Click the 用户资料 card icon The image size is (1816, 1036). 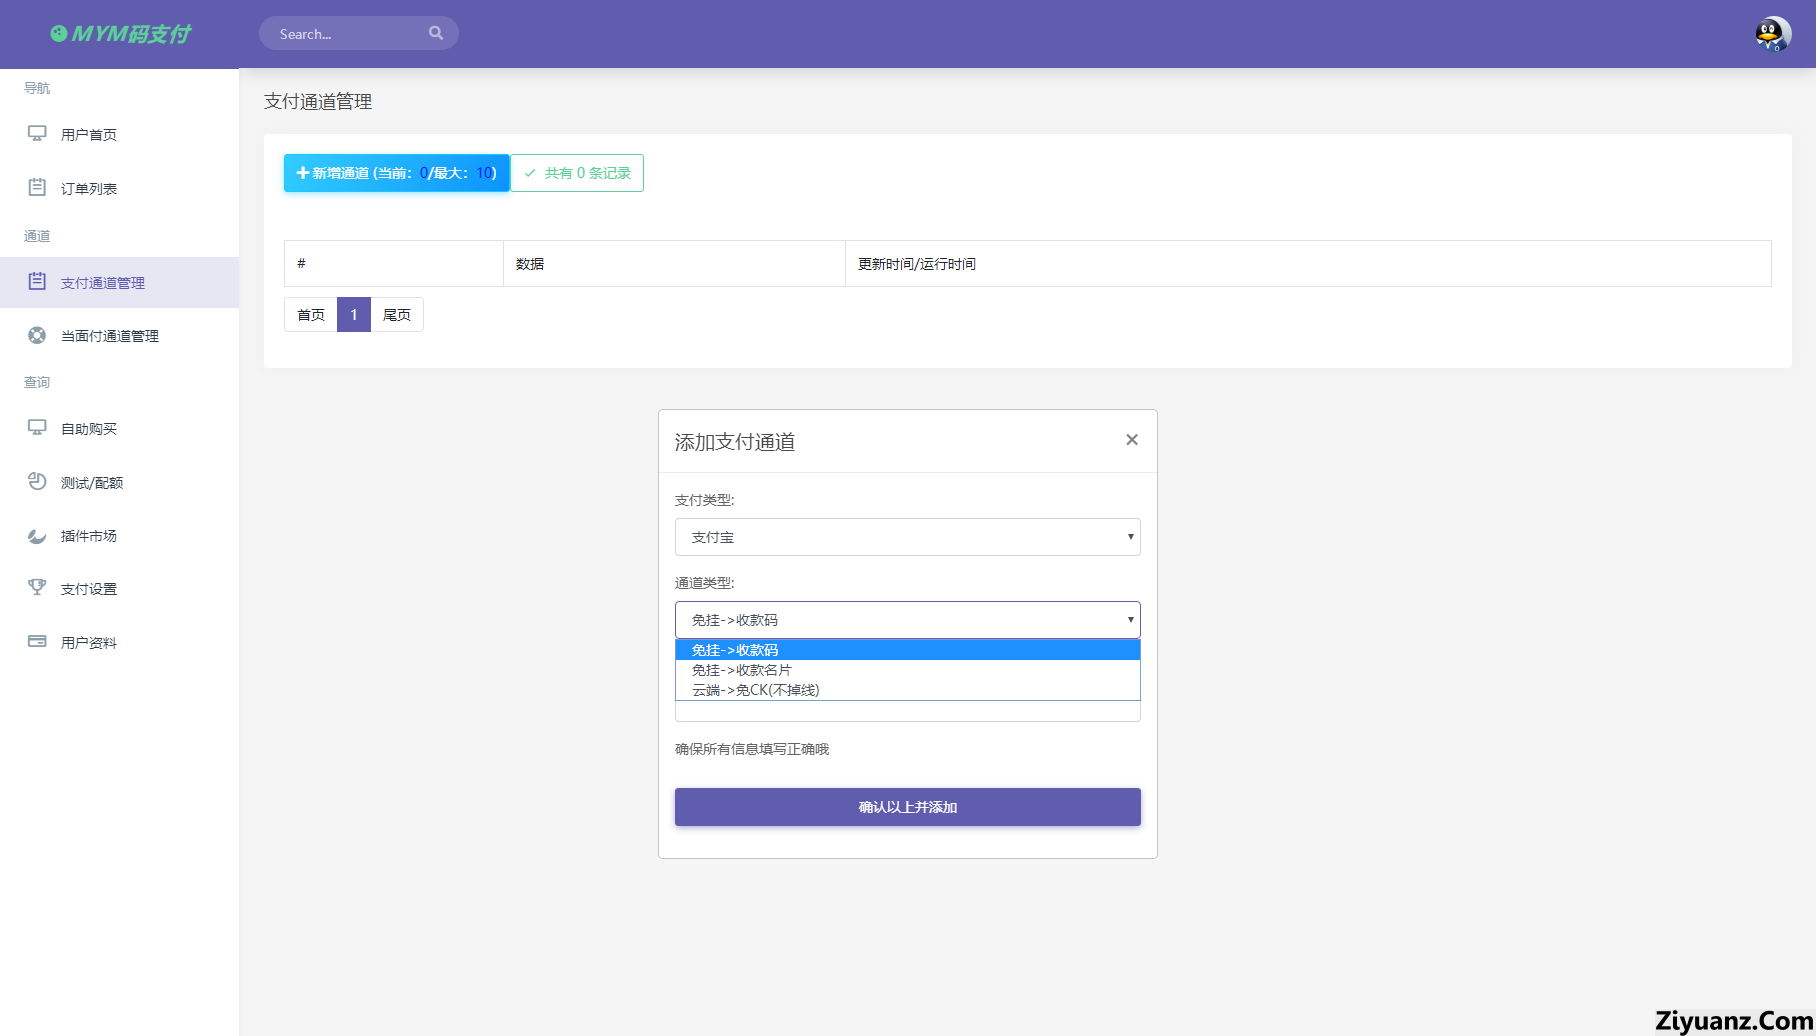point(37,641)
